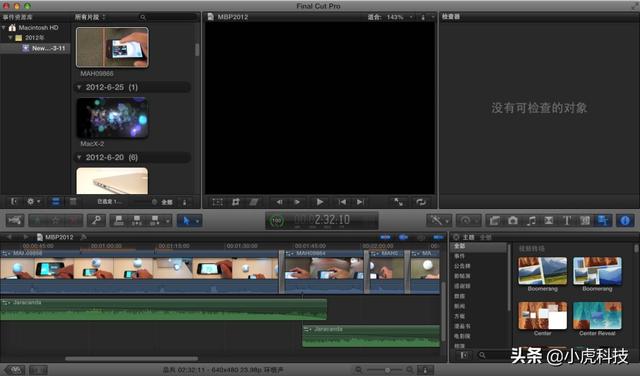Toggle the themes browser sidebar button
Viewport: 640px width, 376px height.
pos(464,355)
